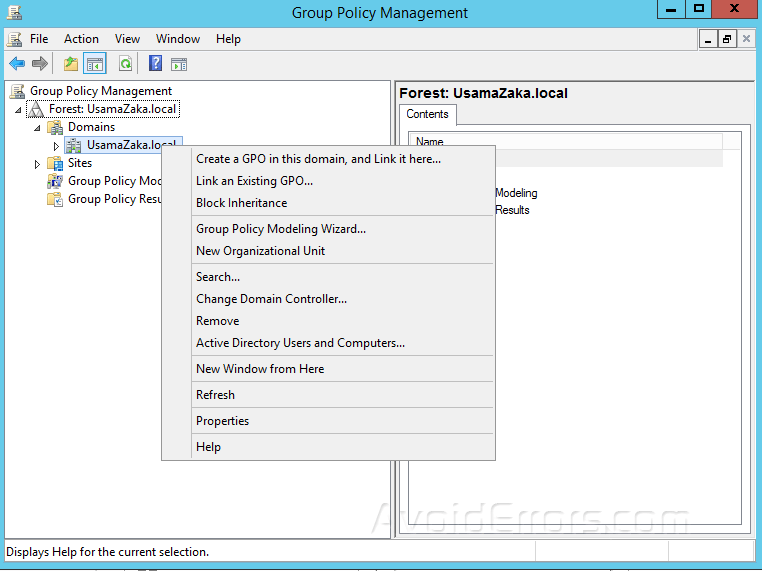Click the application icon in title bar
This screenshot has width=762, height=571.
(15, 12)
